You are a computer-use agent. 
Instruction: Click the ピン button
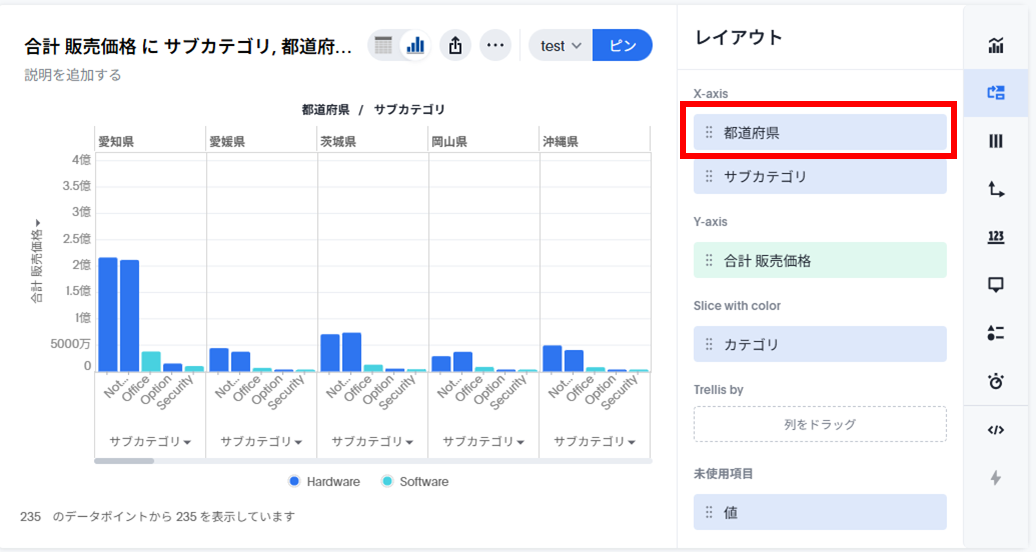(x=622, y=45)
